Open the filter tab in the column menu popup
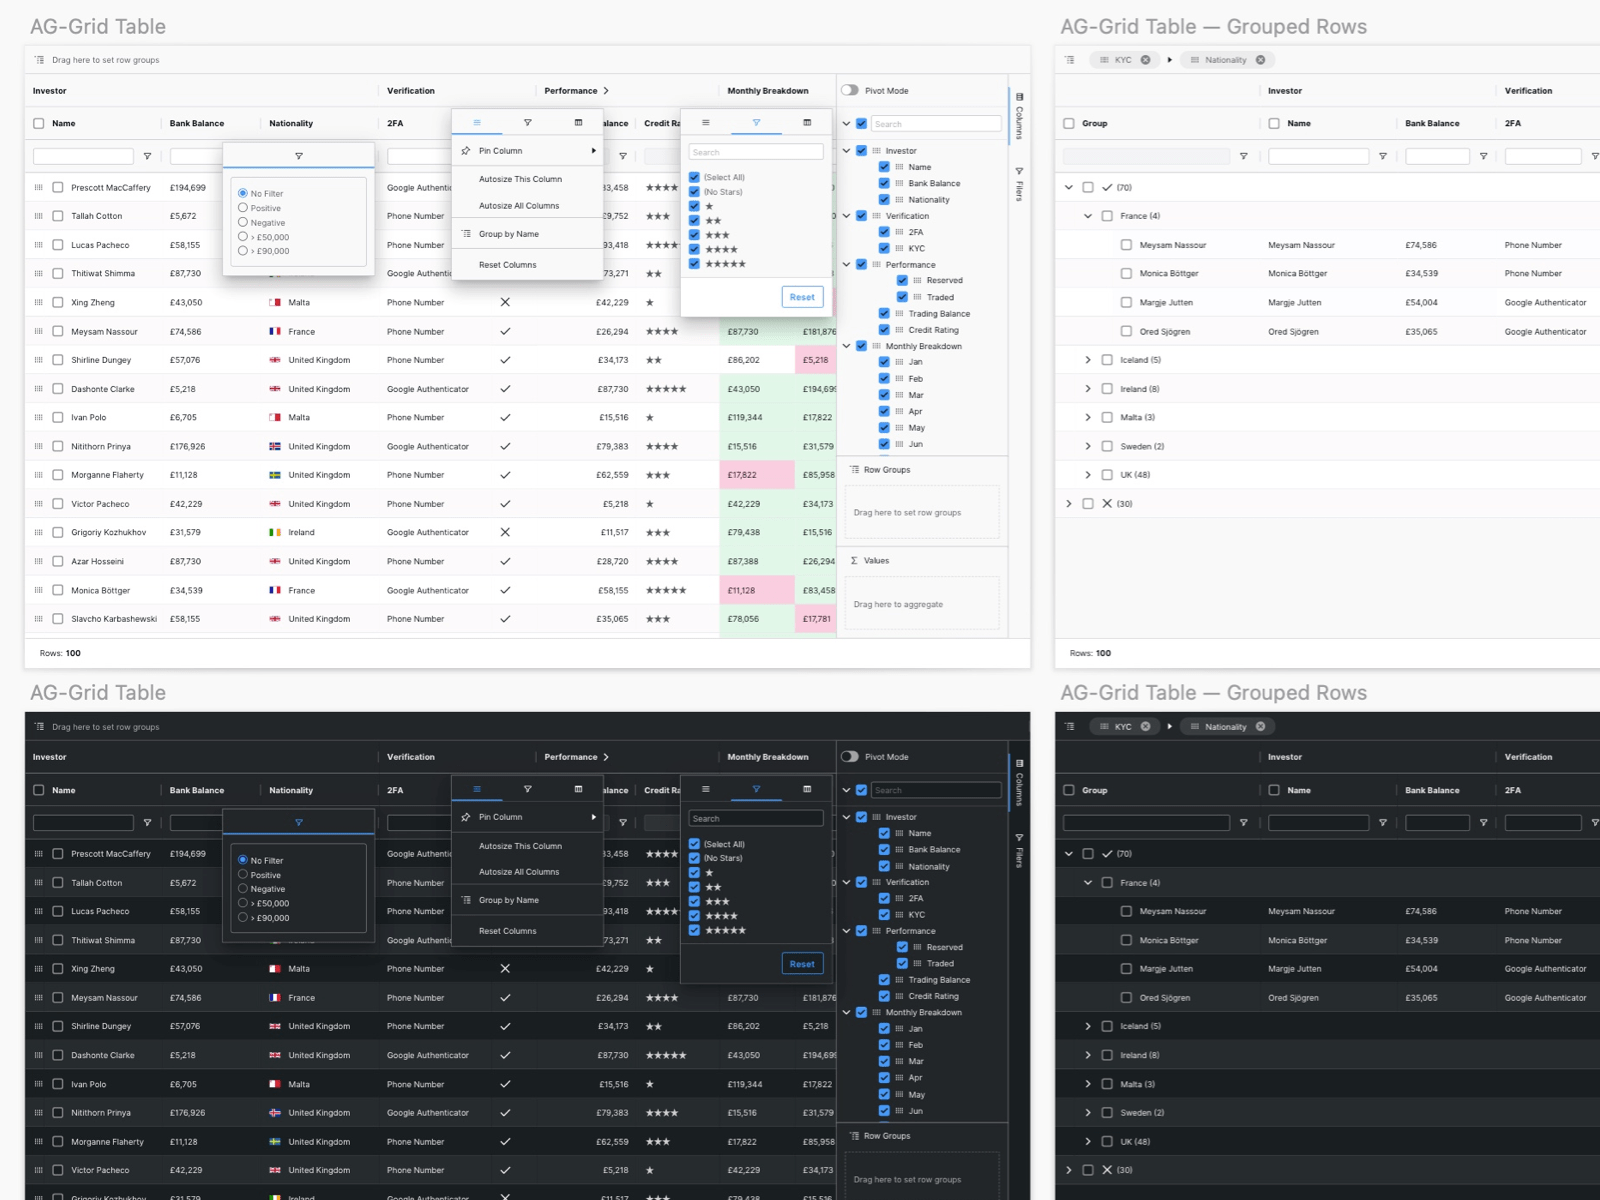1600x1200 pixels. click(x=527, y=122)
